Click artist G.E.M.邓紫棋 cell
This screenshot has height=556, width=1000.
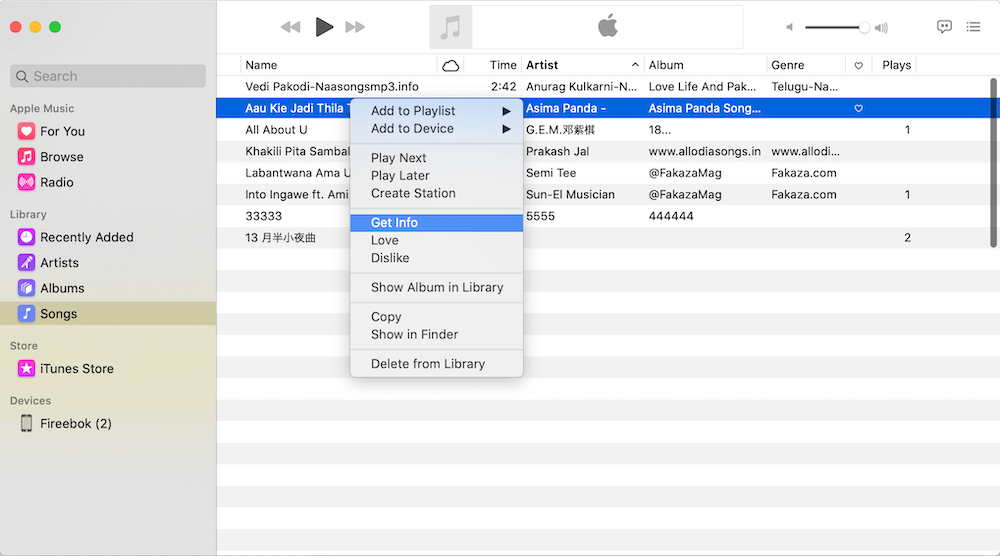(560, 130)
